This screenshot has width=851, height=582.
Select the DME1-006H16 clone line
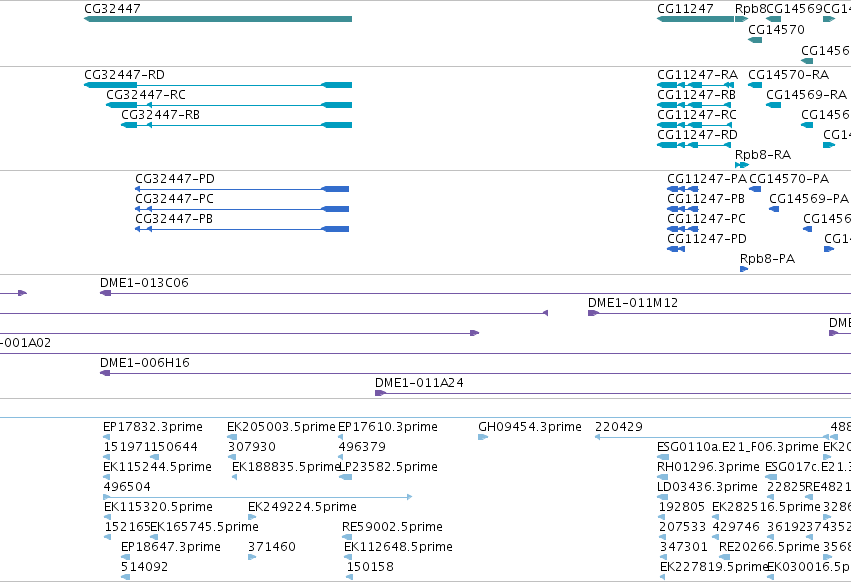pos(475,374)
